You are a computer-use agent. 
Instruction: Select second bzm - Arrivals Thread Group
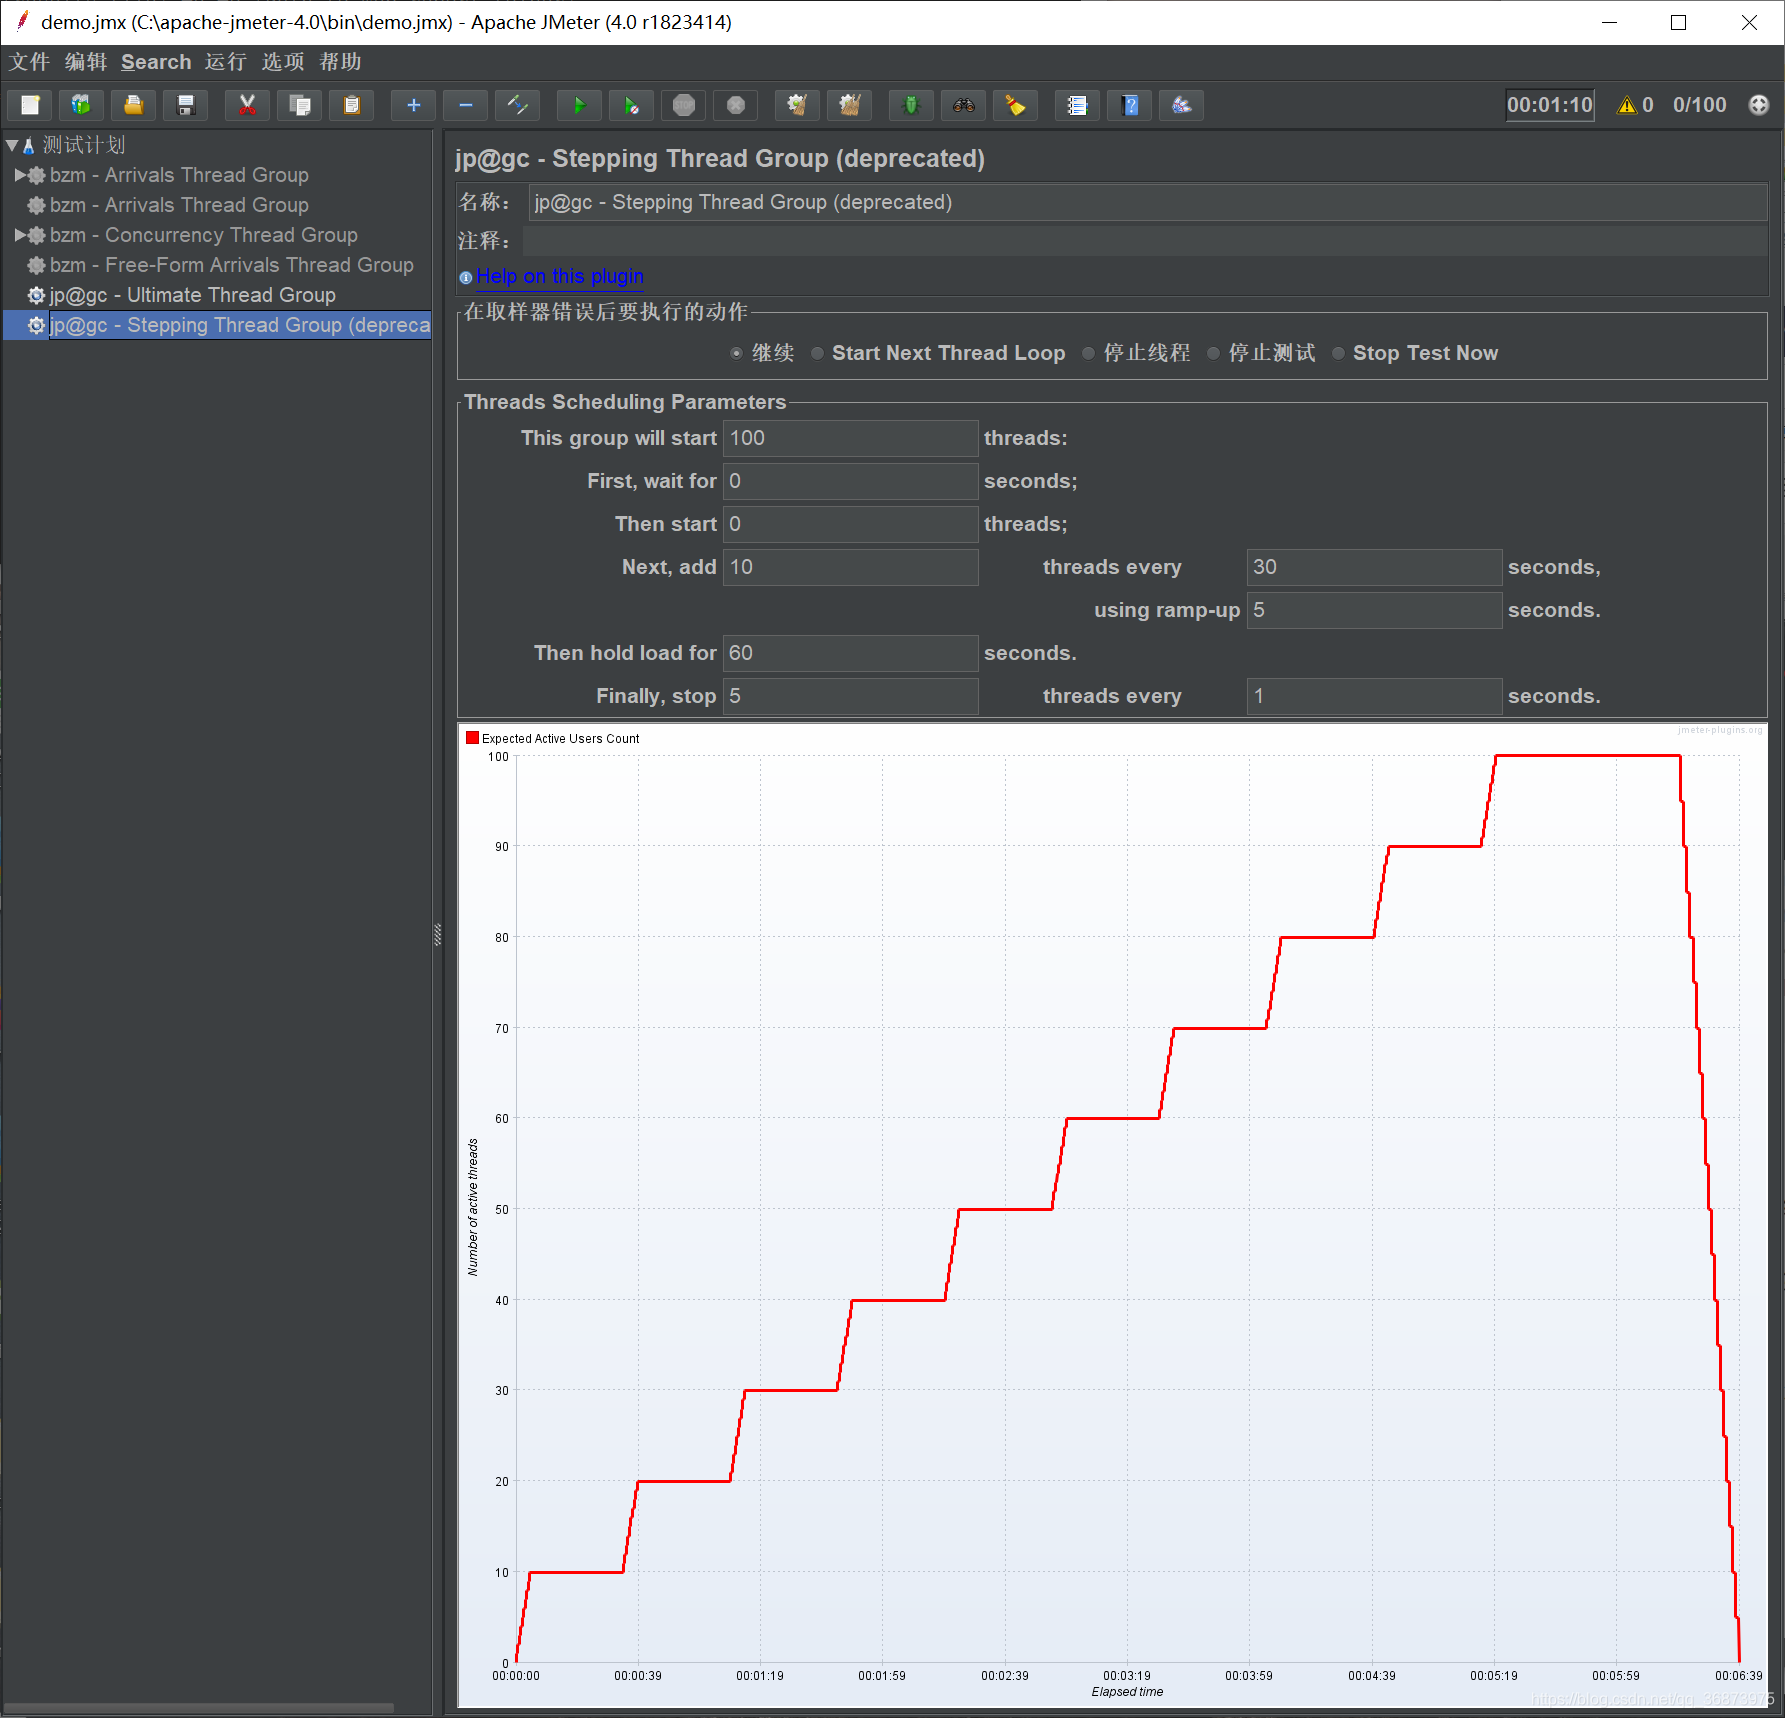179,205
